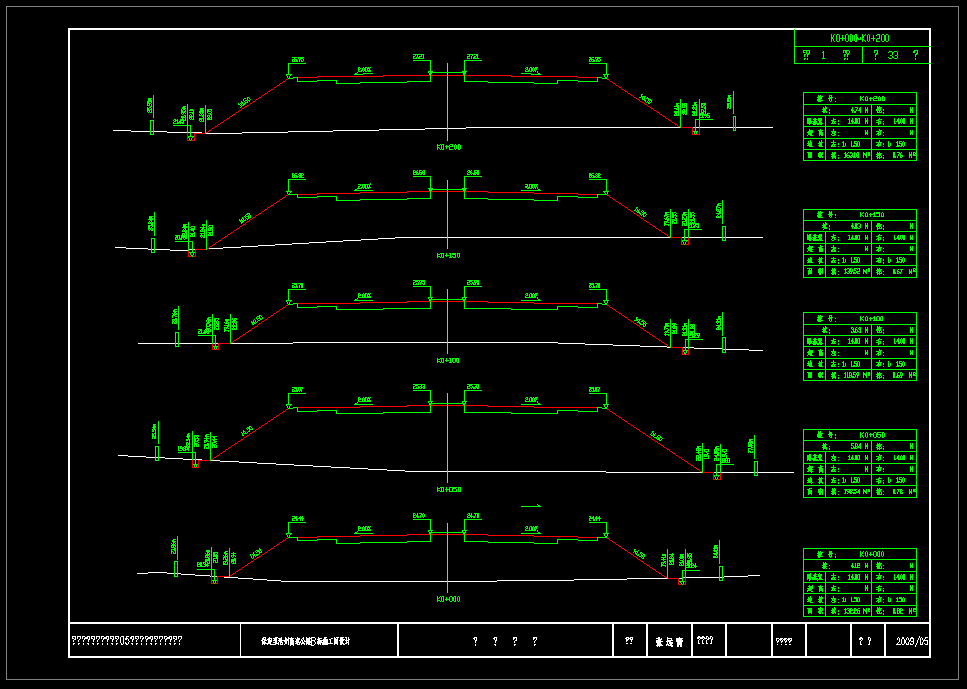Select the K0+000 data table header
967x689 pixels.
860,554
